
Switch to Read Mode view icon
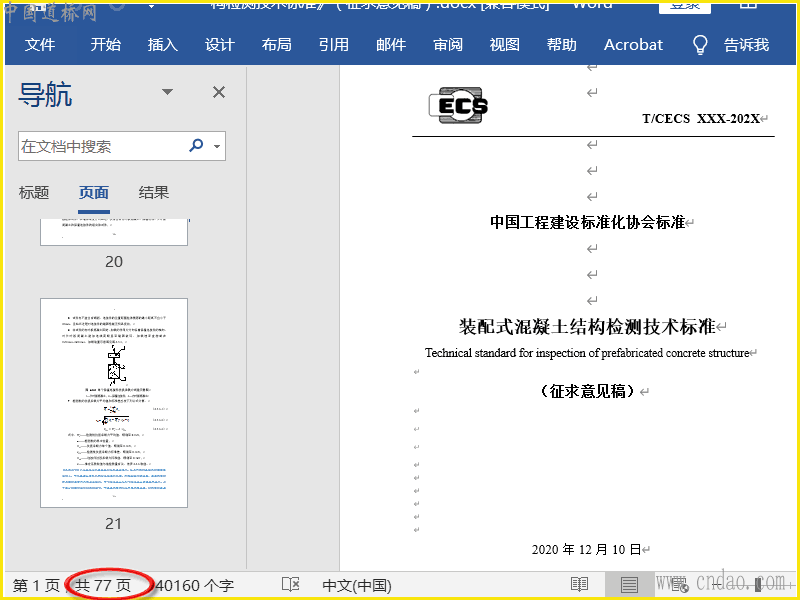579,585
